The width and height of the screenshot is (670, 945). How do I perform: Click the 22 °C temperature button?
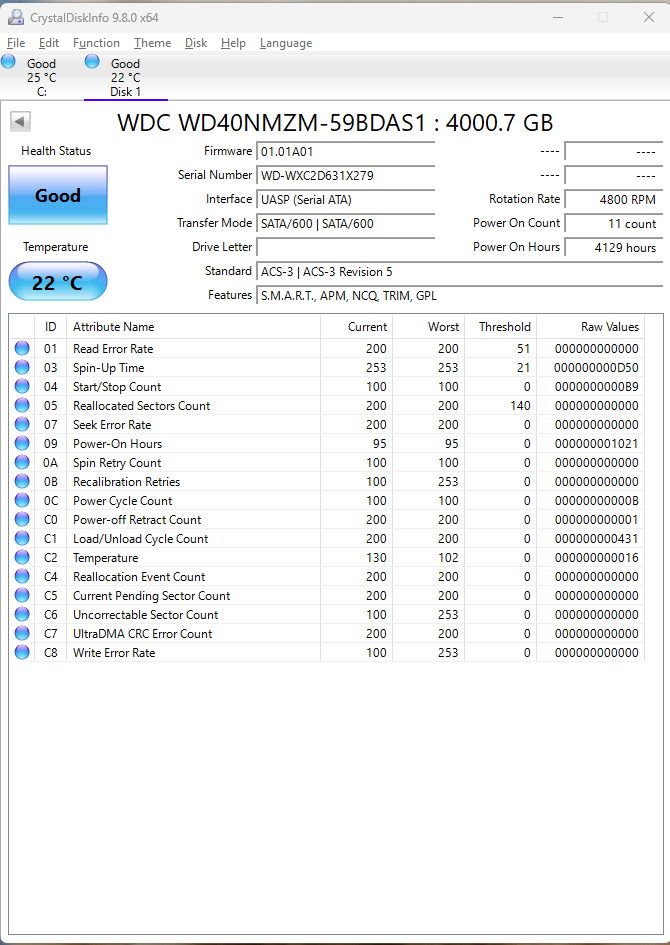click(x=58, y=281)
